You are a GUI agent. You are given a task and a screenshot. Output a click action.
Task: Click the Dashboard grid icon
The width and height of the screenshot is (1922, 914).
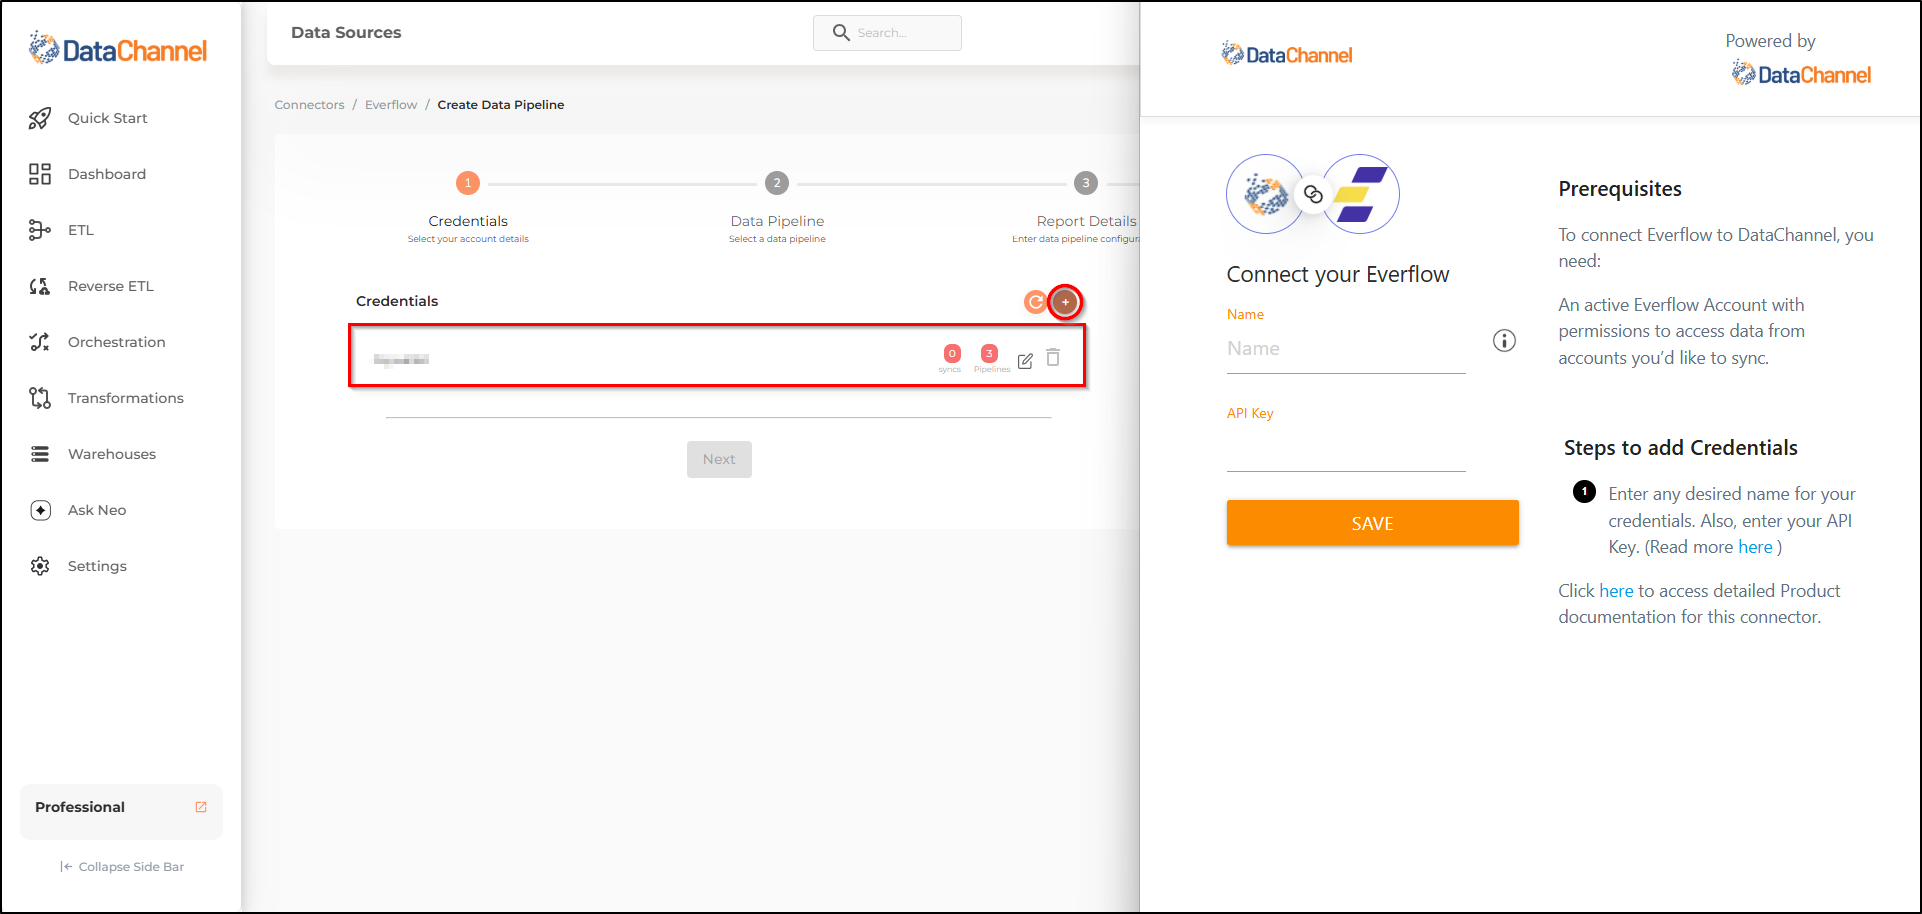[40, 174]
